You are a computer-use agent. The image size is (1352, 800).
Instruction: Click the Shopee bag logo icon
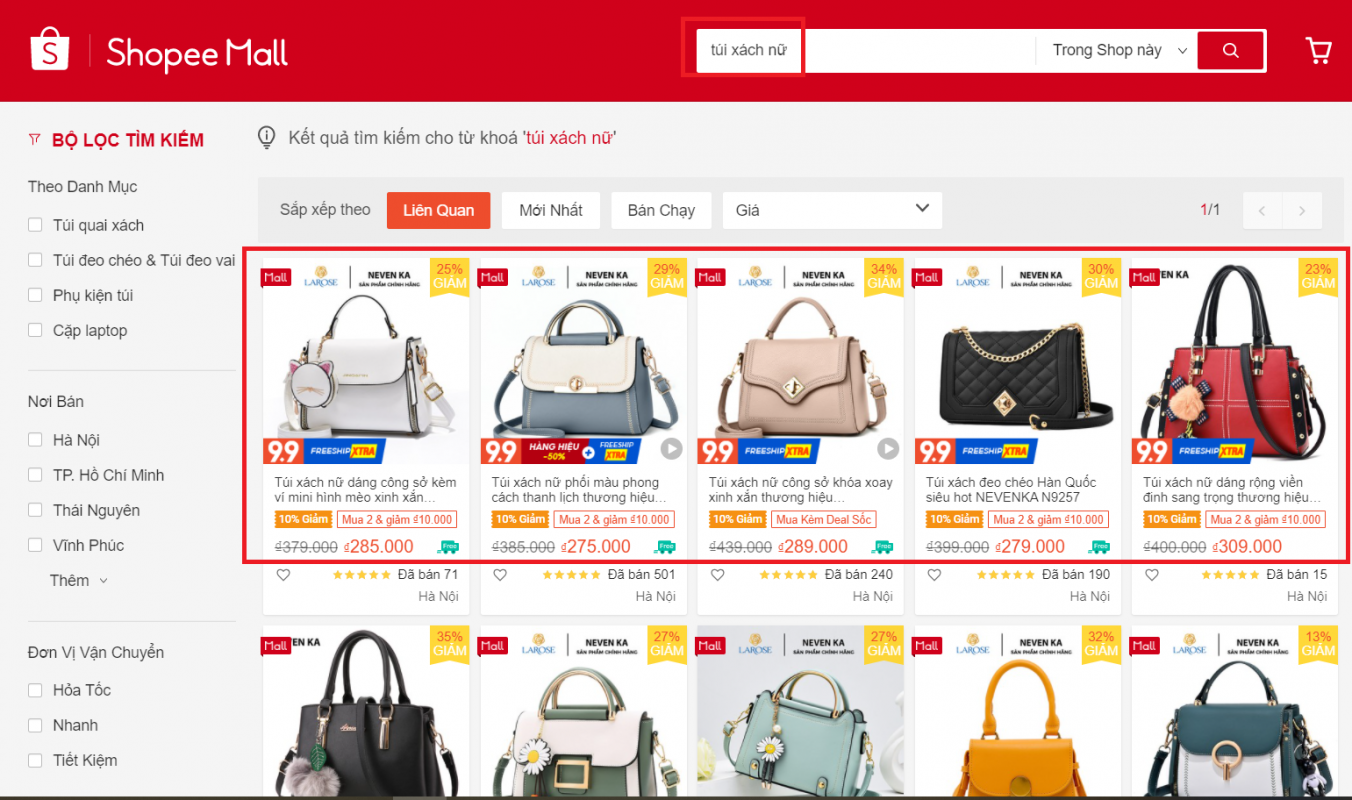point(49,49)
